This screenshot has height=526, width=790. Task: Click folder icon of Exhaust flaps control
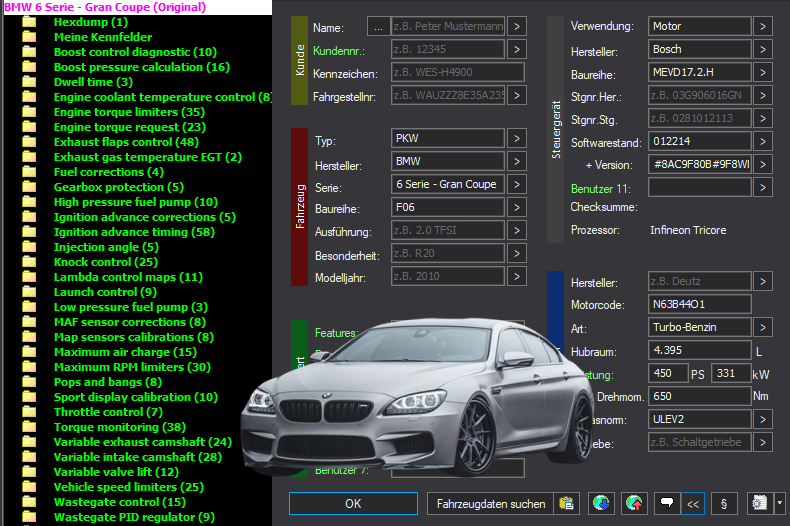tap(29, 142)
